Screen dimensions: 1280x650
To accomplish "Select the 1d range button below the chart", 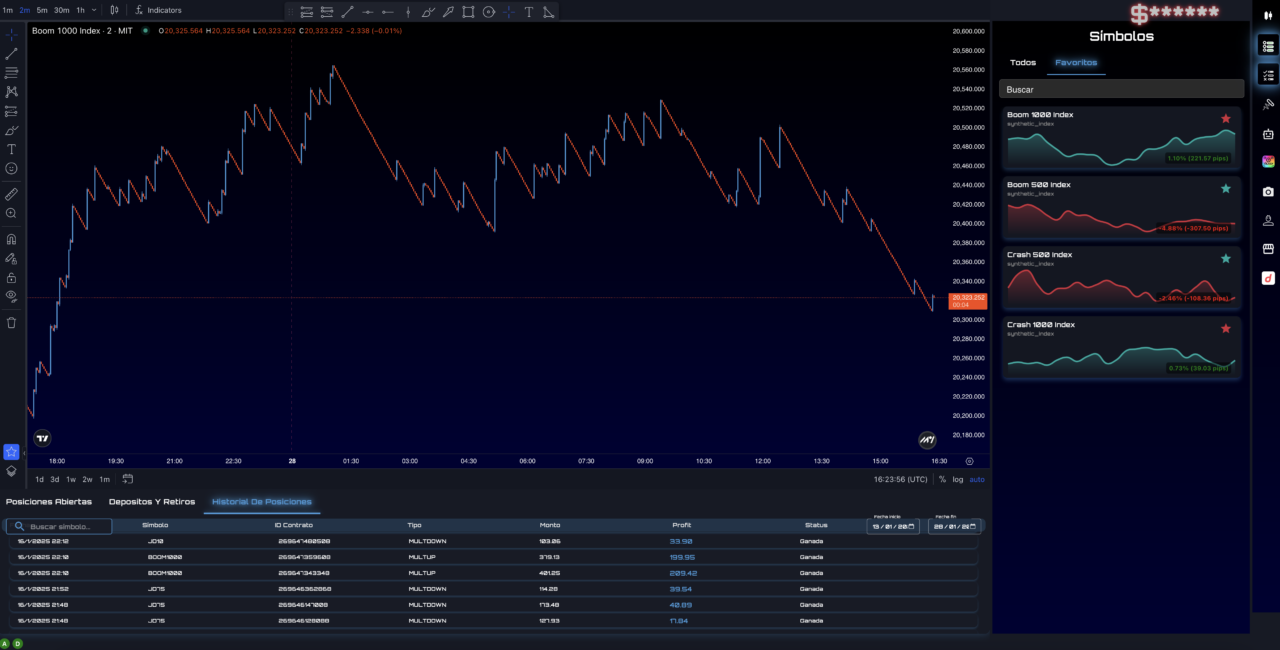I will point(40,479).
